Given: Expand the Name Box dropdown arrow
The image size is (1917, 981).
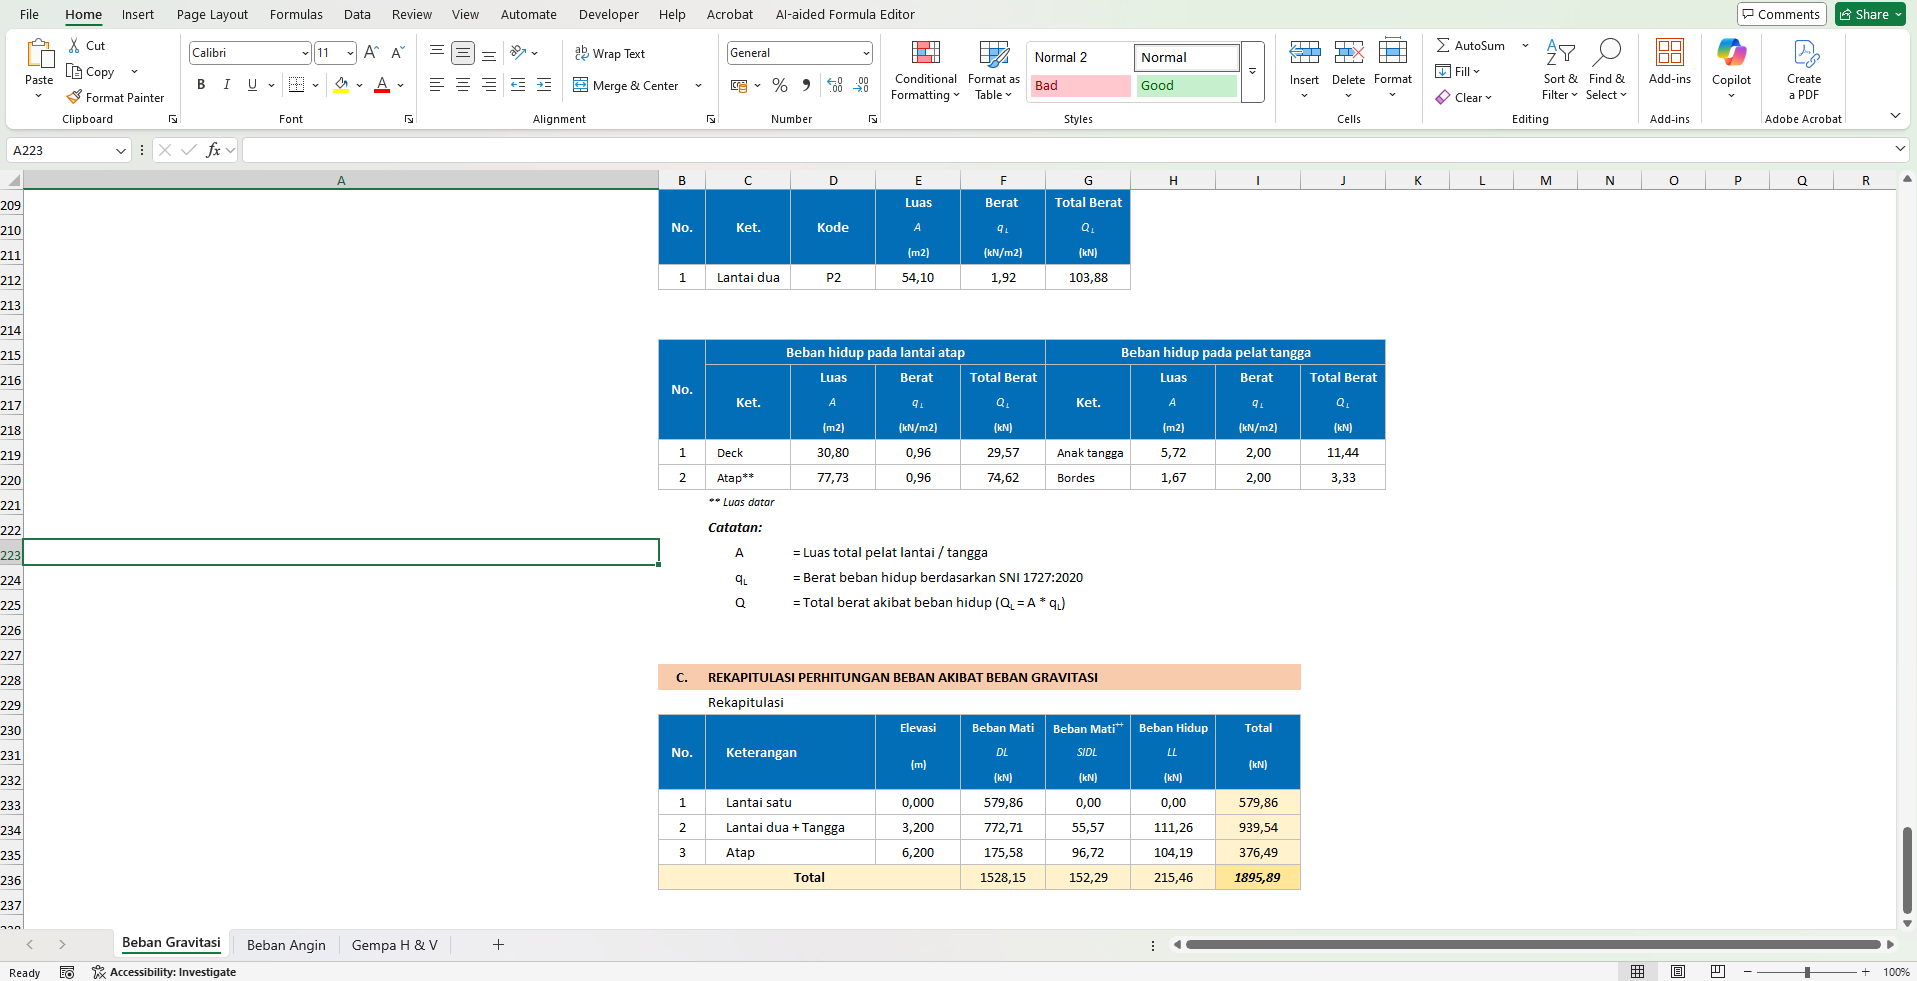Looking at the screenshot, I should point(121,150).
